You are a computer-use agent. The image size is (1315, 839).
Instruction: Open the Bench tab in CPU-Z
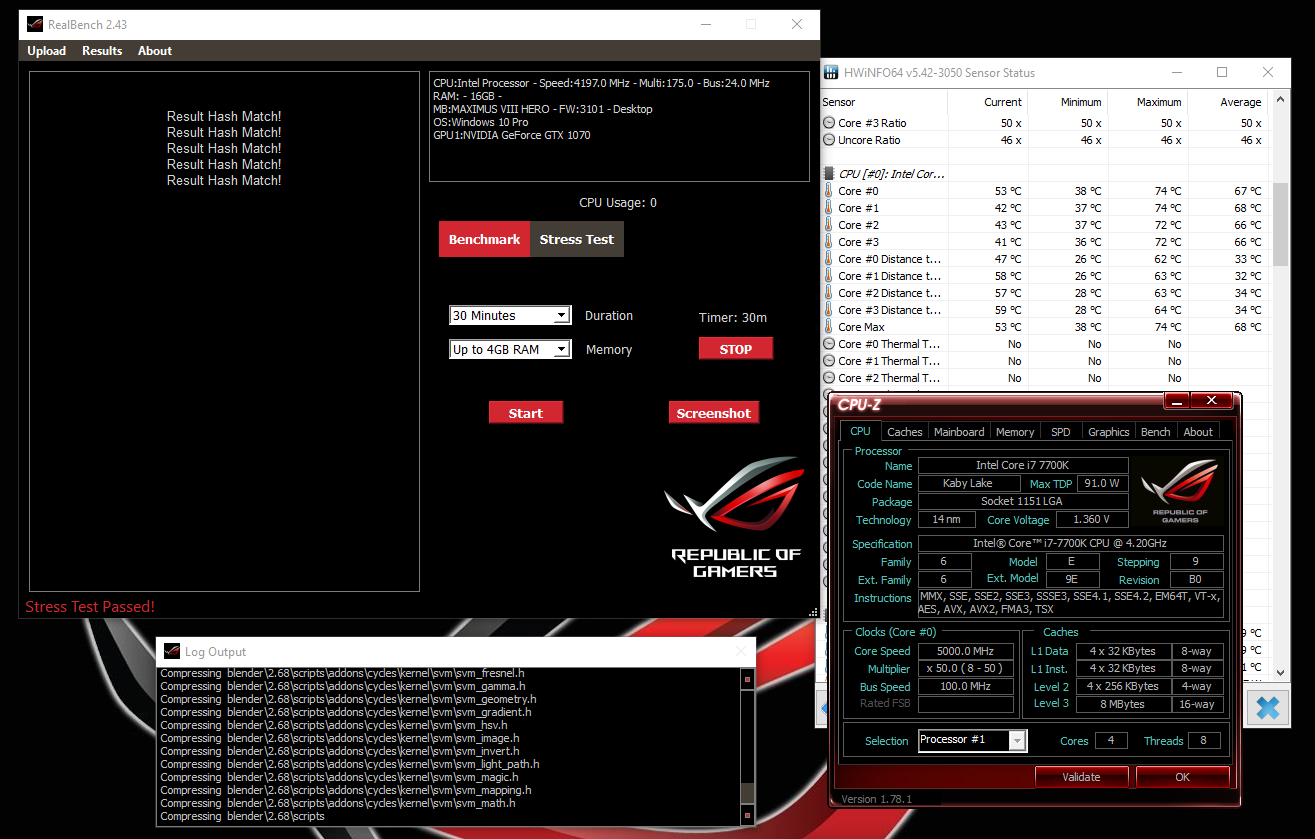click(1156, 432)
